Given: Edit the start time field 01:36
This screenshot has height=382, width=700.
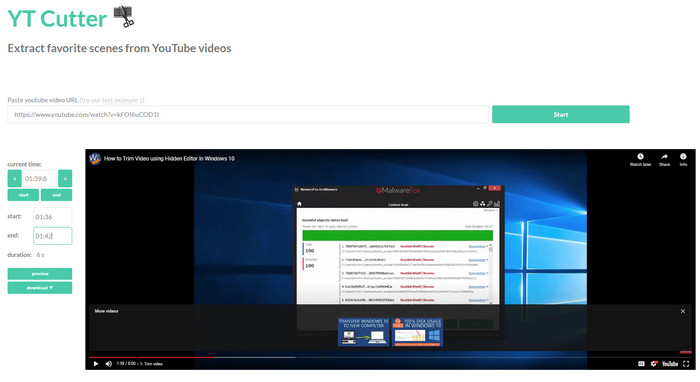Looking at the screenshot, I should click(x=52, y=217).
